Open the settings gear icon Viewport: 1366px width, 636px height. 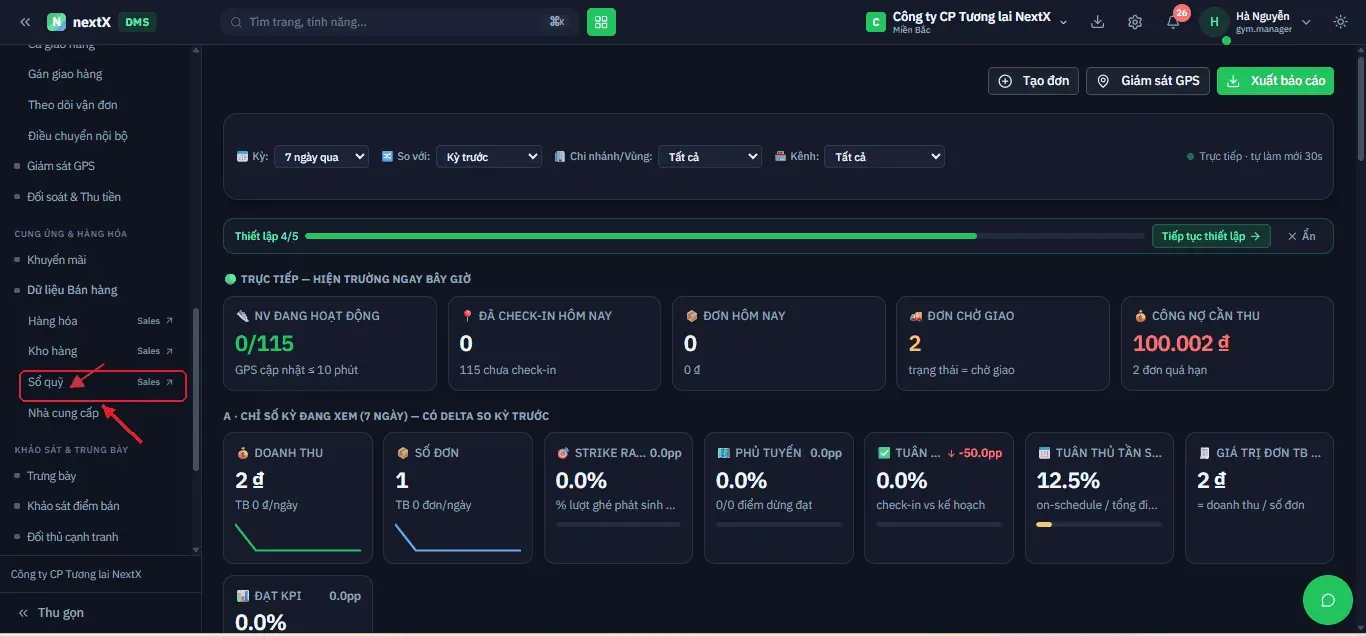(x=1135, y=22)
